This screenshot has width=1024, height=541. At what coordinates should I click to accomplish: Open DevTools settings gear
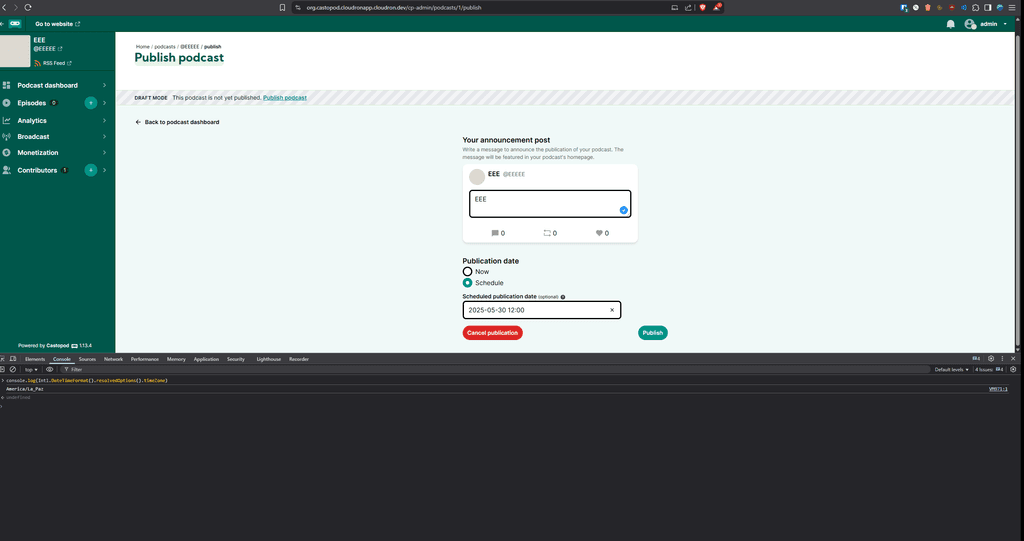tap(991, 359)
